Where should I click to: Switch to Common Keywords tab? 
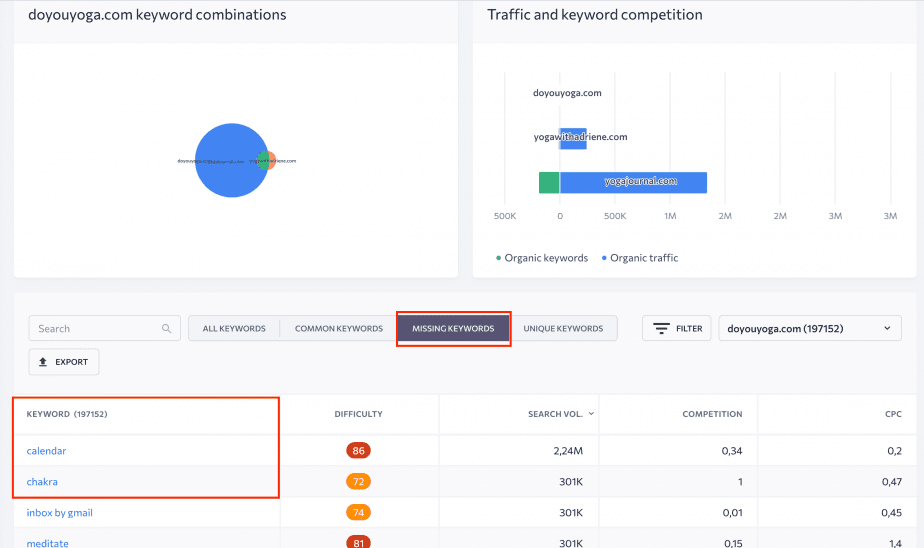pos(339,328)
